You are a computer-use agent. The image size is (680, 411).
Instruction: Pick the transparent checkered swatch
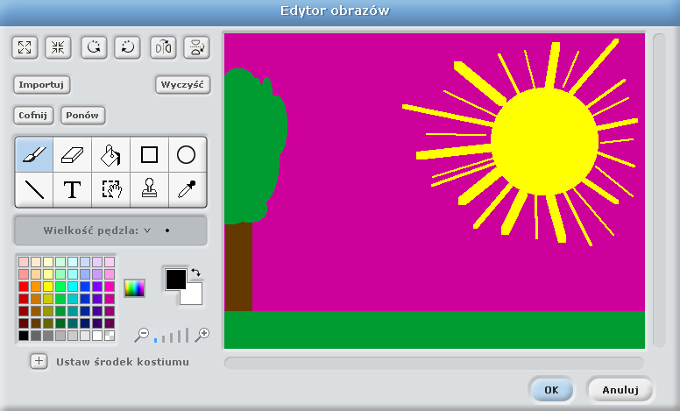110,336
